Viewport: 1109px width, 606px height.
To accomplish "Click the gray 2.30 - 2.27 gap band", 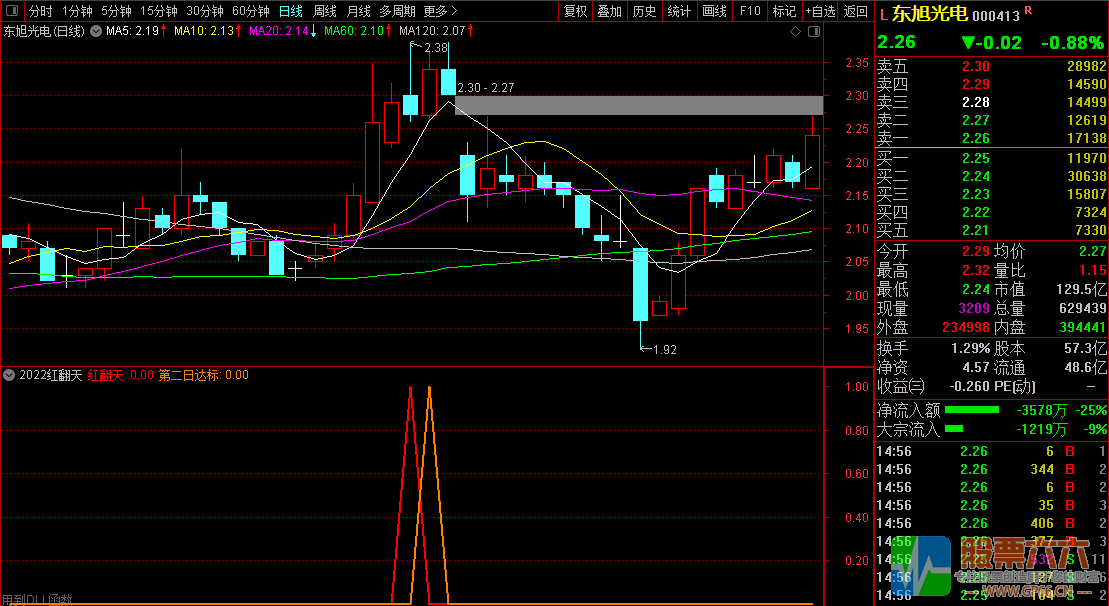I will pyautogui.click(x=638, y=105).
